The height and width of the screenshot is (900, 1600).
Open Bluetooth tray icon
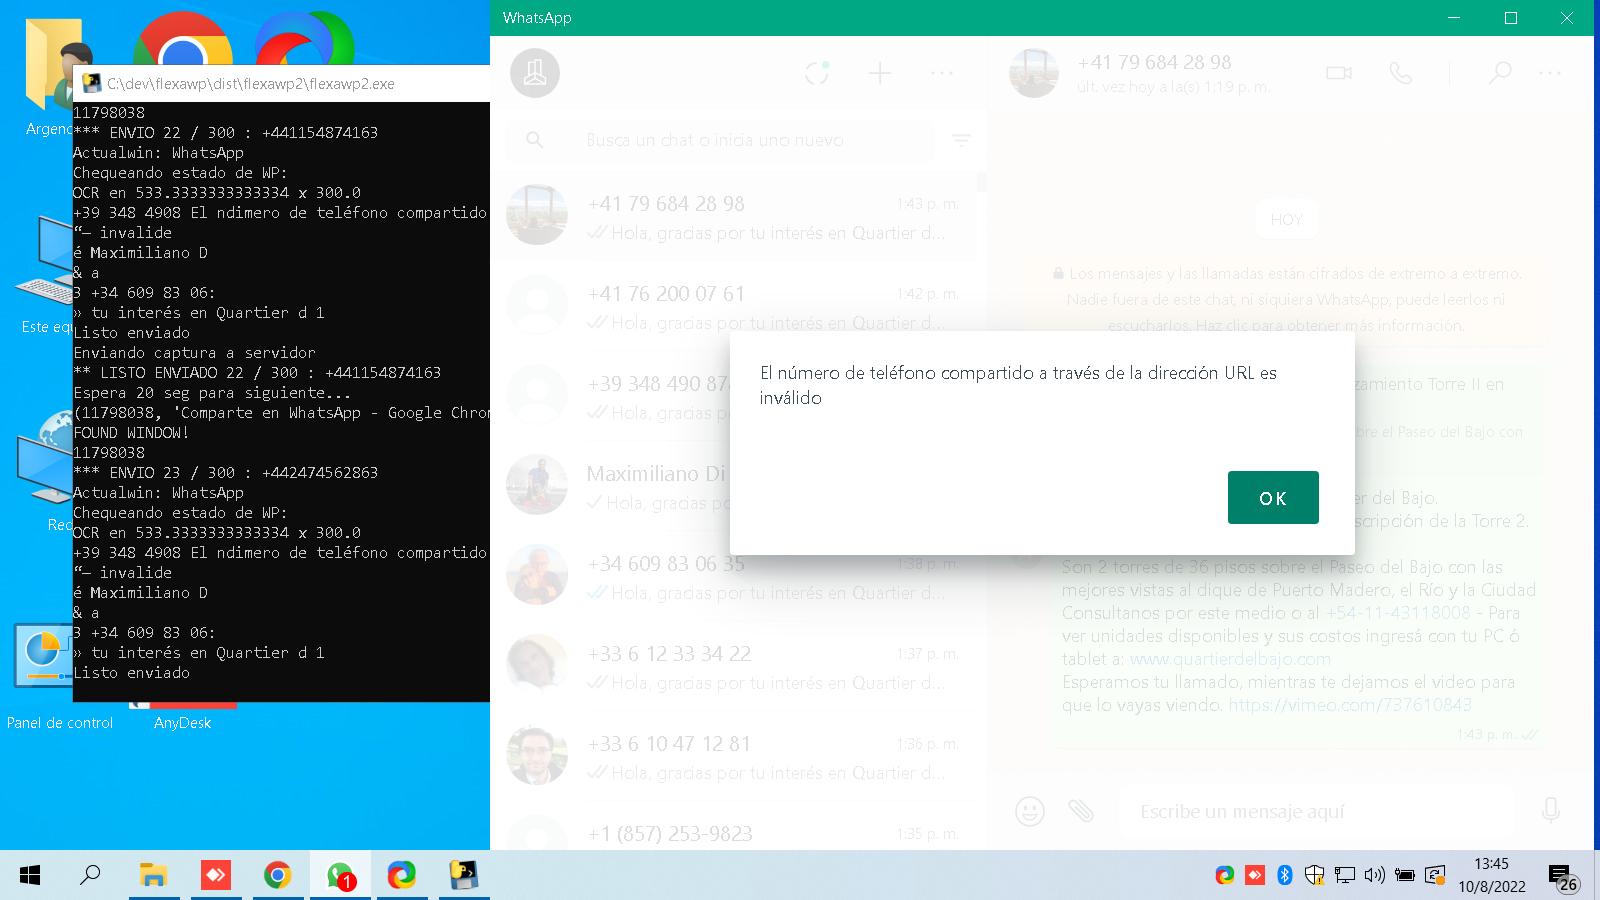point(1285,876)
